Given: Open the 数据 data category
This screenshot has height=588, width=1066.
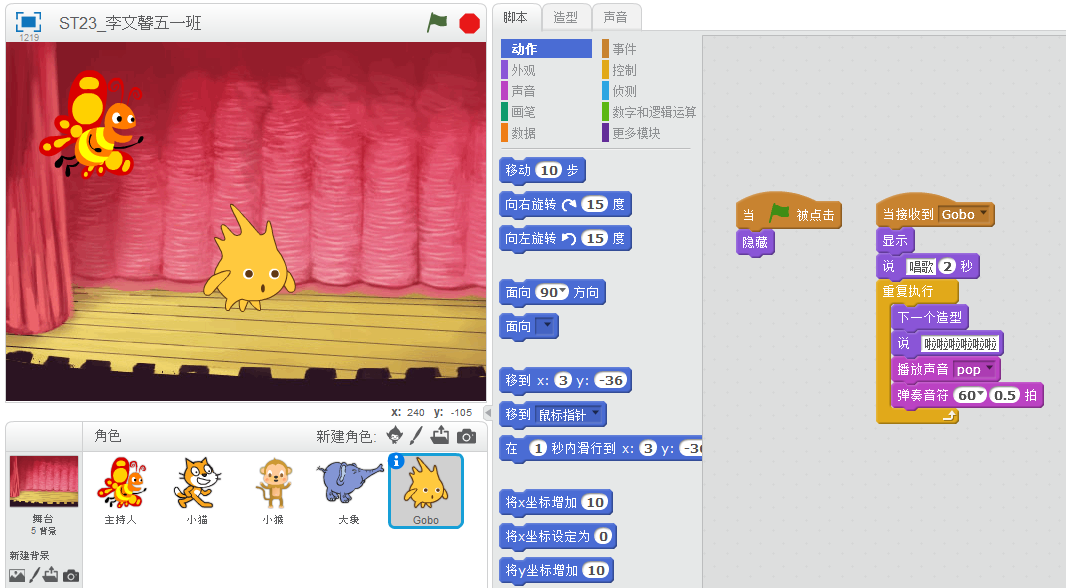Looking at the screenshot, I should tap(523, 133).
